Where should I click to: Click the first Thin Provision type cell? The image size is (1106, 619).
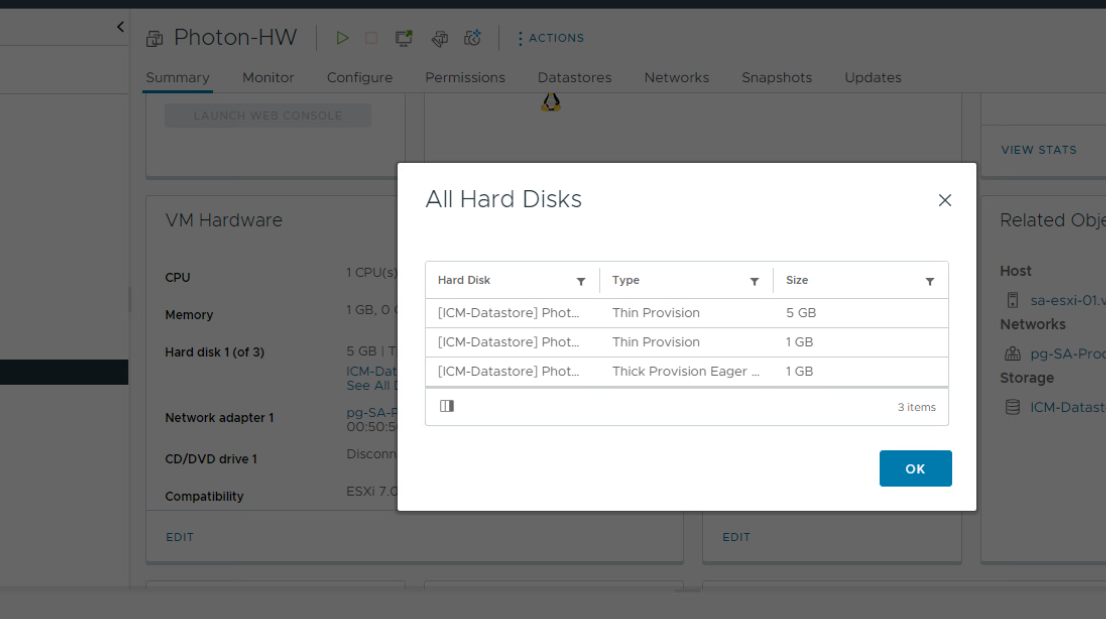pyautogui.click(x=656, y=313)
